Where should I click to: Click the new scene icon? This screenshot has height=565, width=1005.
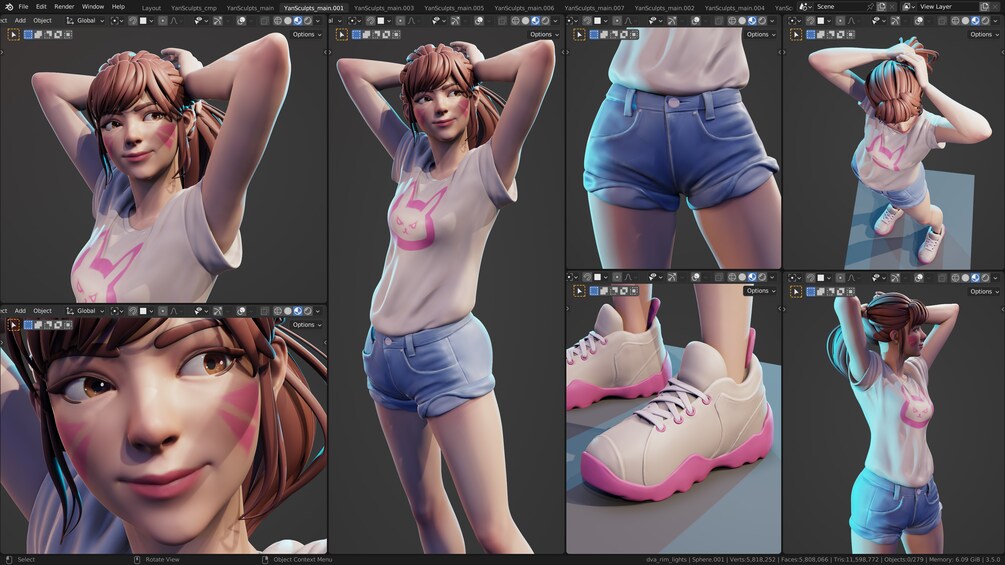881,6
